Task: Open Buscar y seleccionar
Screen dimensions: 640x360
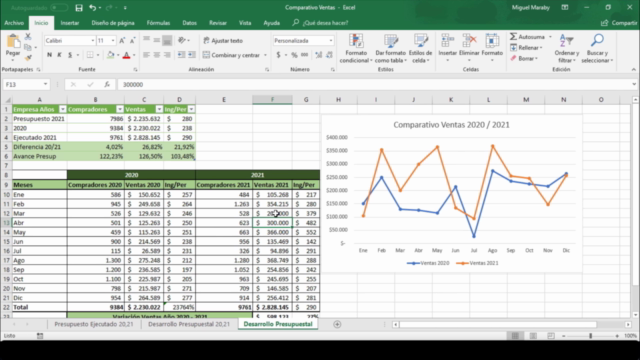Action: [x=597, y=48]
